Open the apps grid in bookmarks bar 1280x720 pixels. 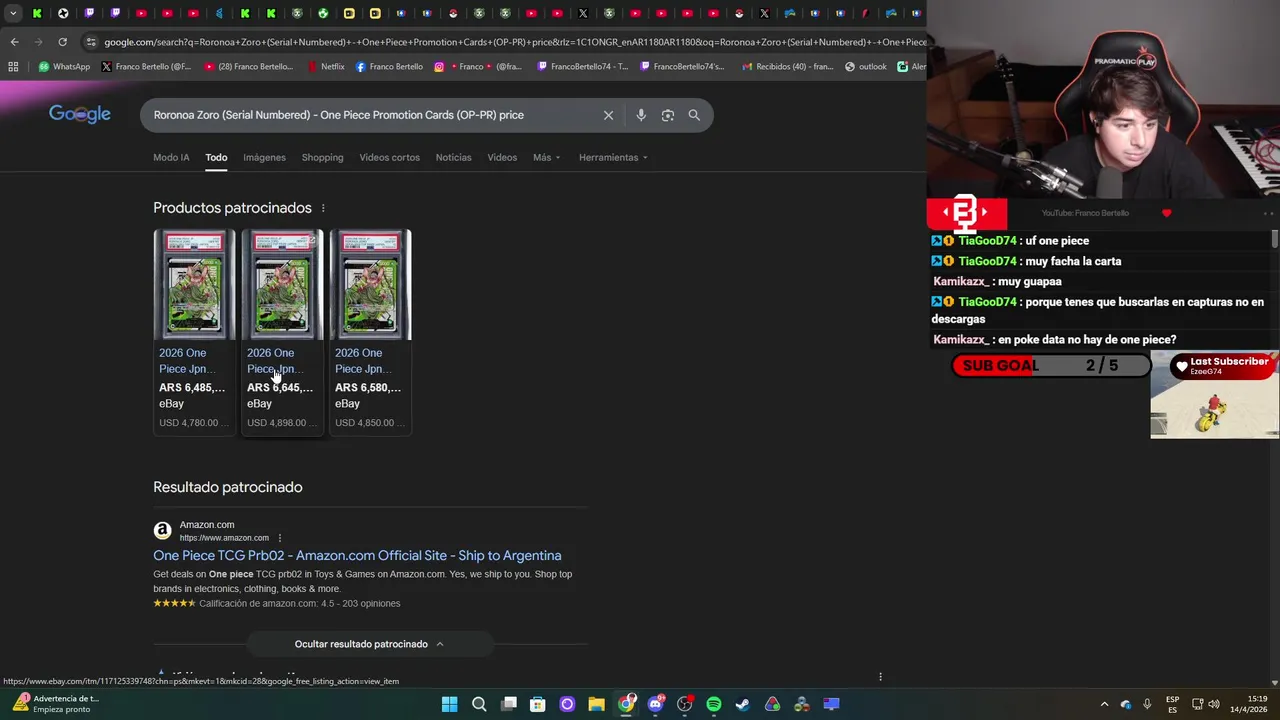coord(13,67)
